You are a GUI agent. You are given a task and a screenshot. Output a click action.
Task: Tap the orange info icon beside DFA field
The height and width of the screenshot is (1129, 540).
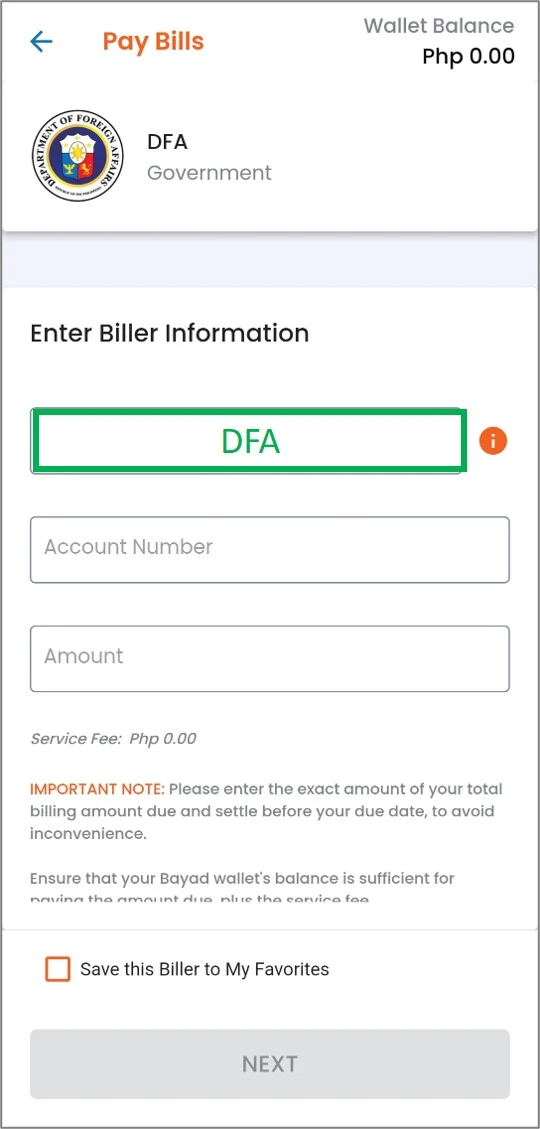click(492, 441)
